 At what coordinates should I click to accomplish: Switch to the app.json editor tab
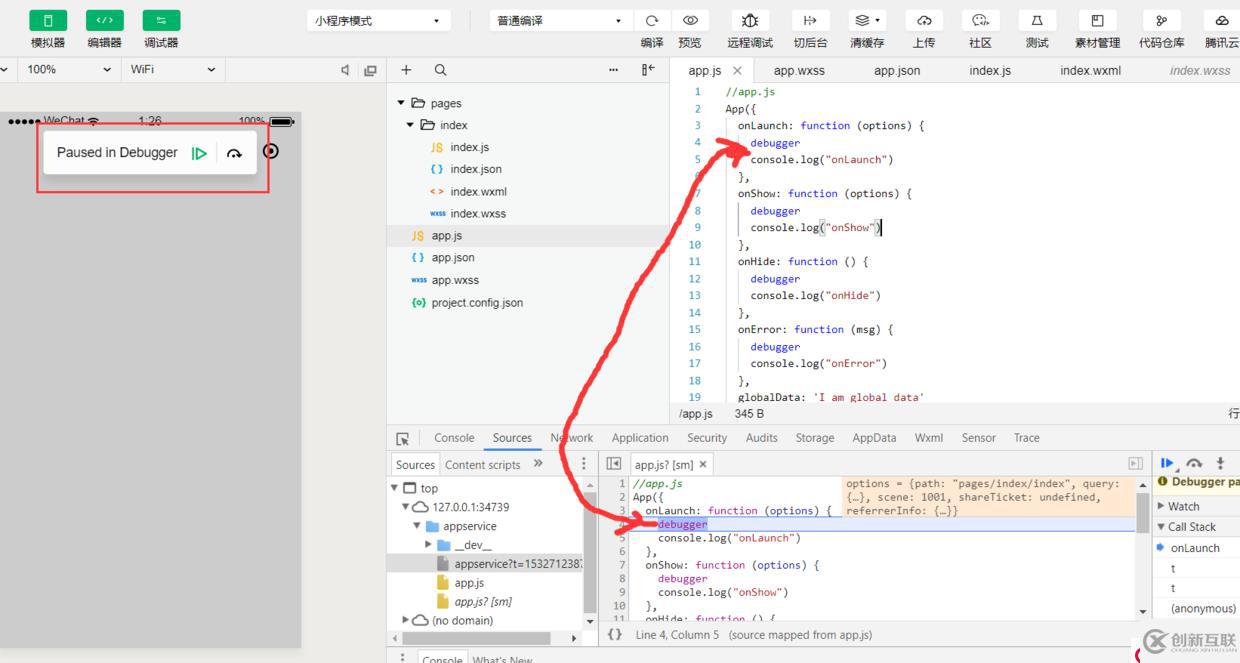tap(897, 70)
